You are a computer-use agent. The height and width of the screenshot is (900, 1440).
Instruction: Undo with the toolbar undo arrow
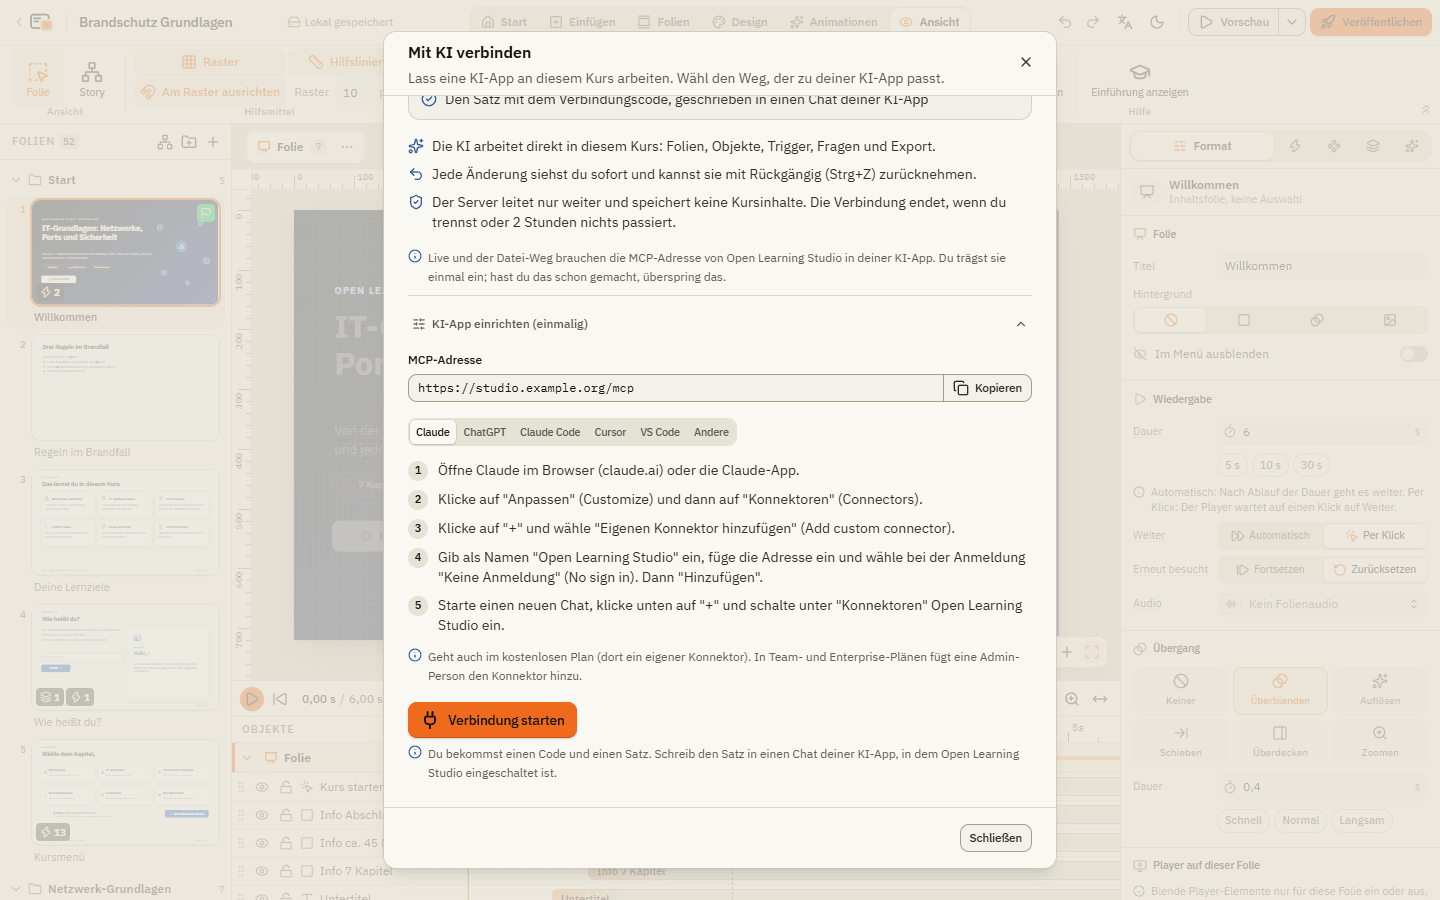click(1065, 22)
